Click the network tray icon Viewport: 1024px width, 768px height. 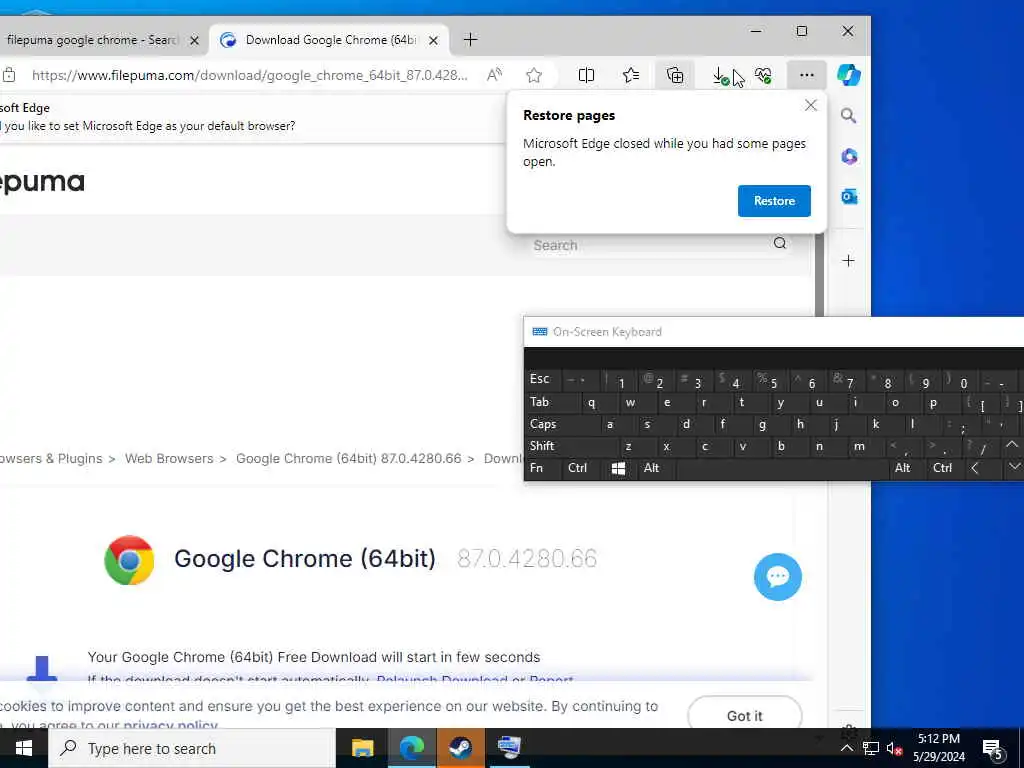(x=870, y=748)
